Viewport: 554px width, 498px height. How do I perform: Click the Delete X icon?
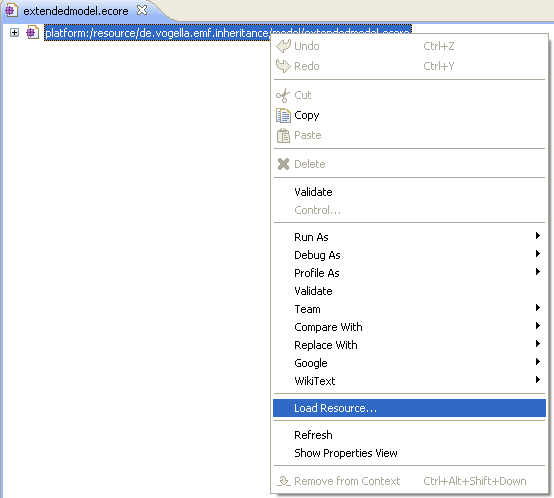[x=283, y=164]
